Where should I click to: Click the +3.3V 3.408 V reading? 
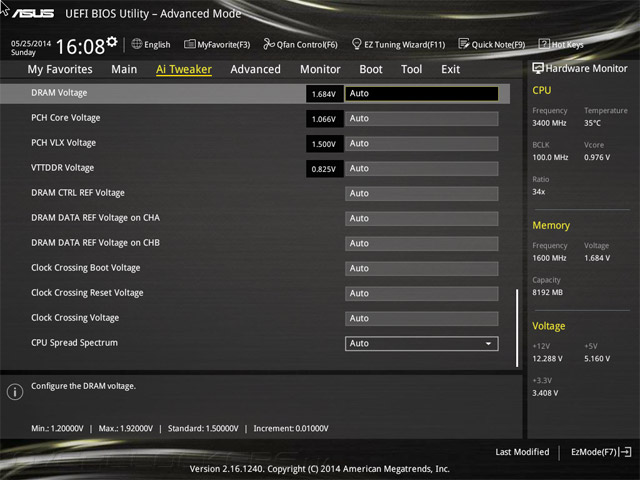point(545,393)
